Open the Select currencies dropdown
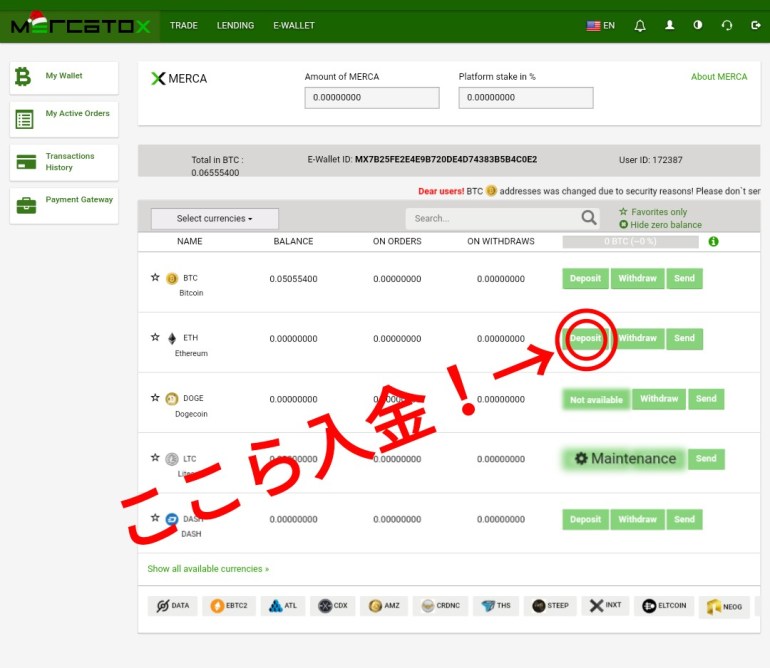The width and height of the screenshot is (770, 668). point(214,219)
